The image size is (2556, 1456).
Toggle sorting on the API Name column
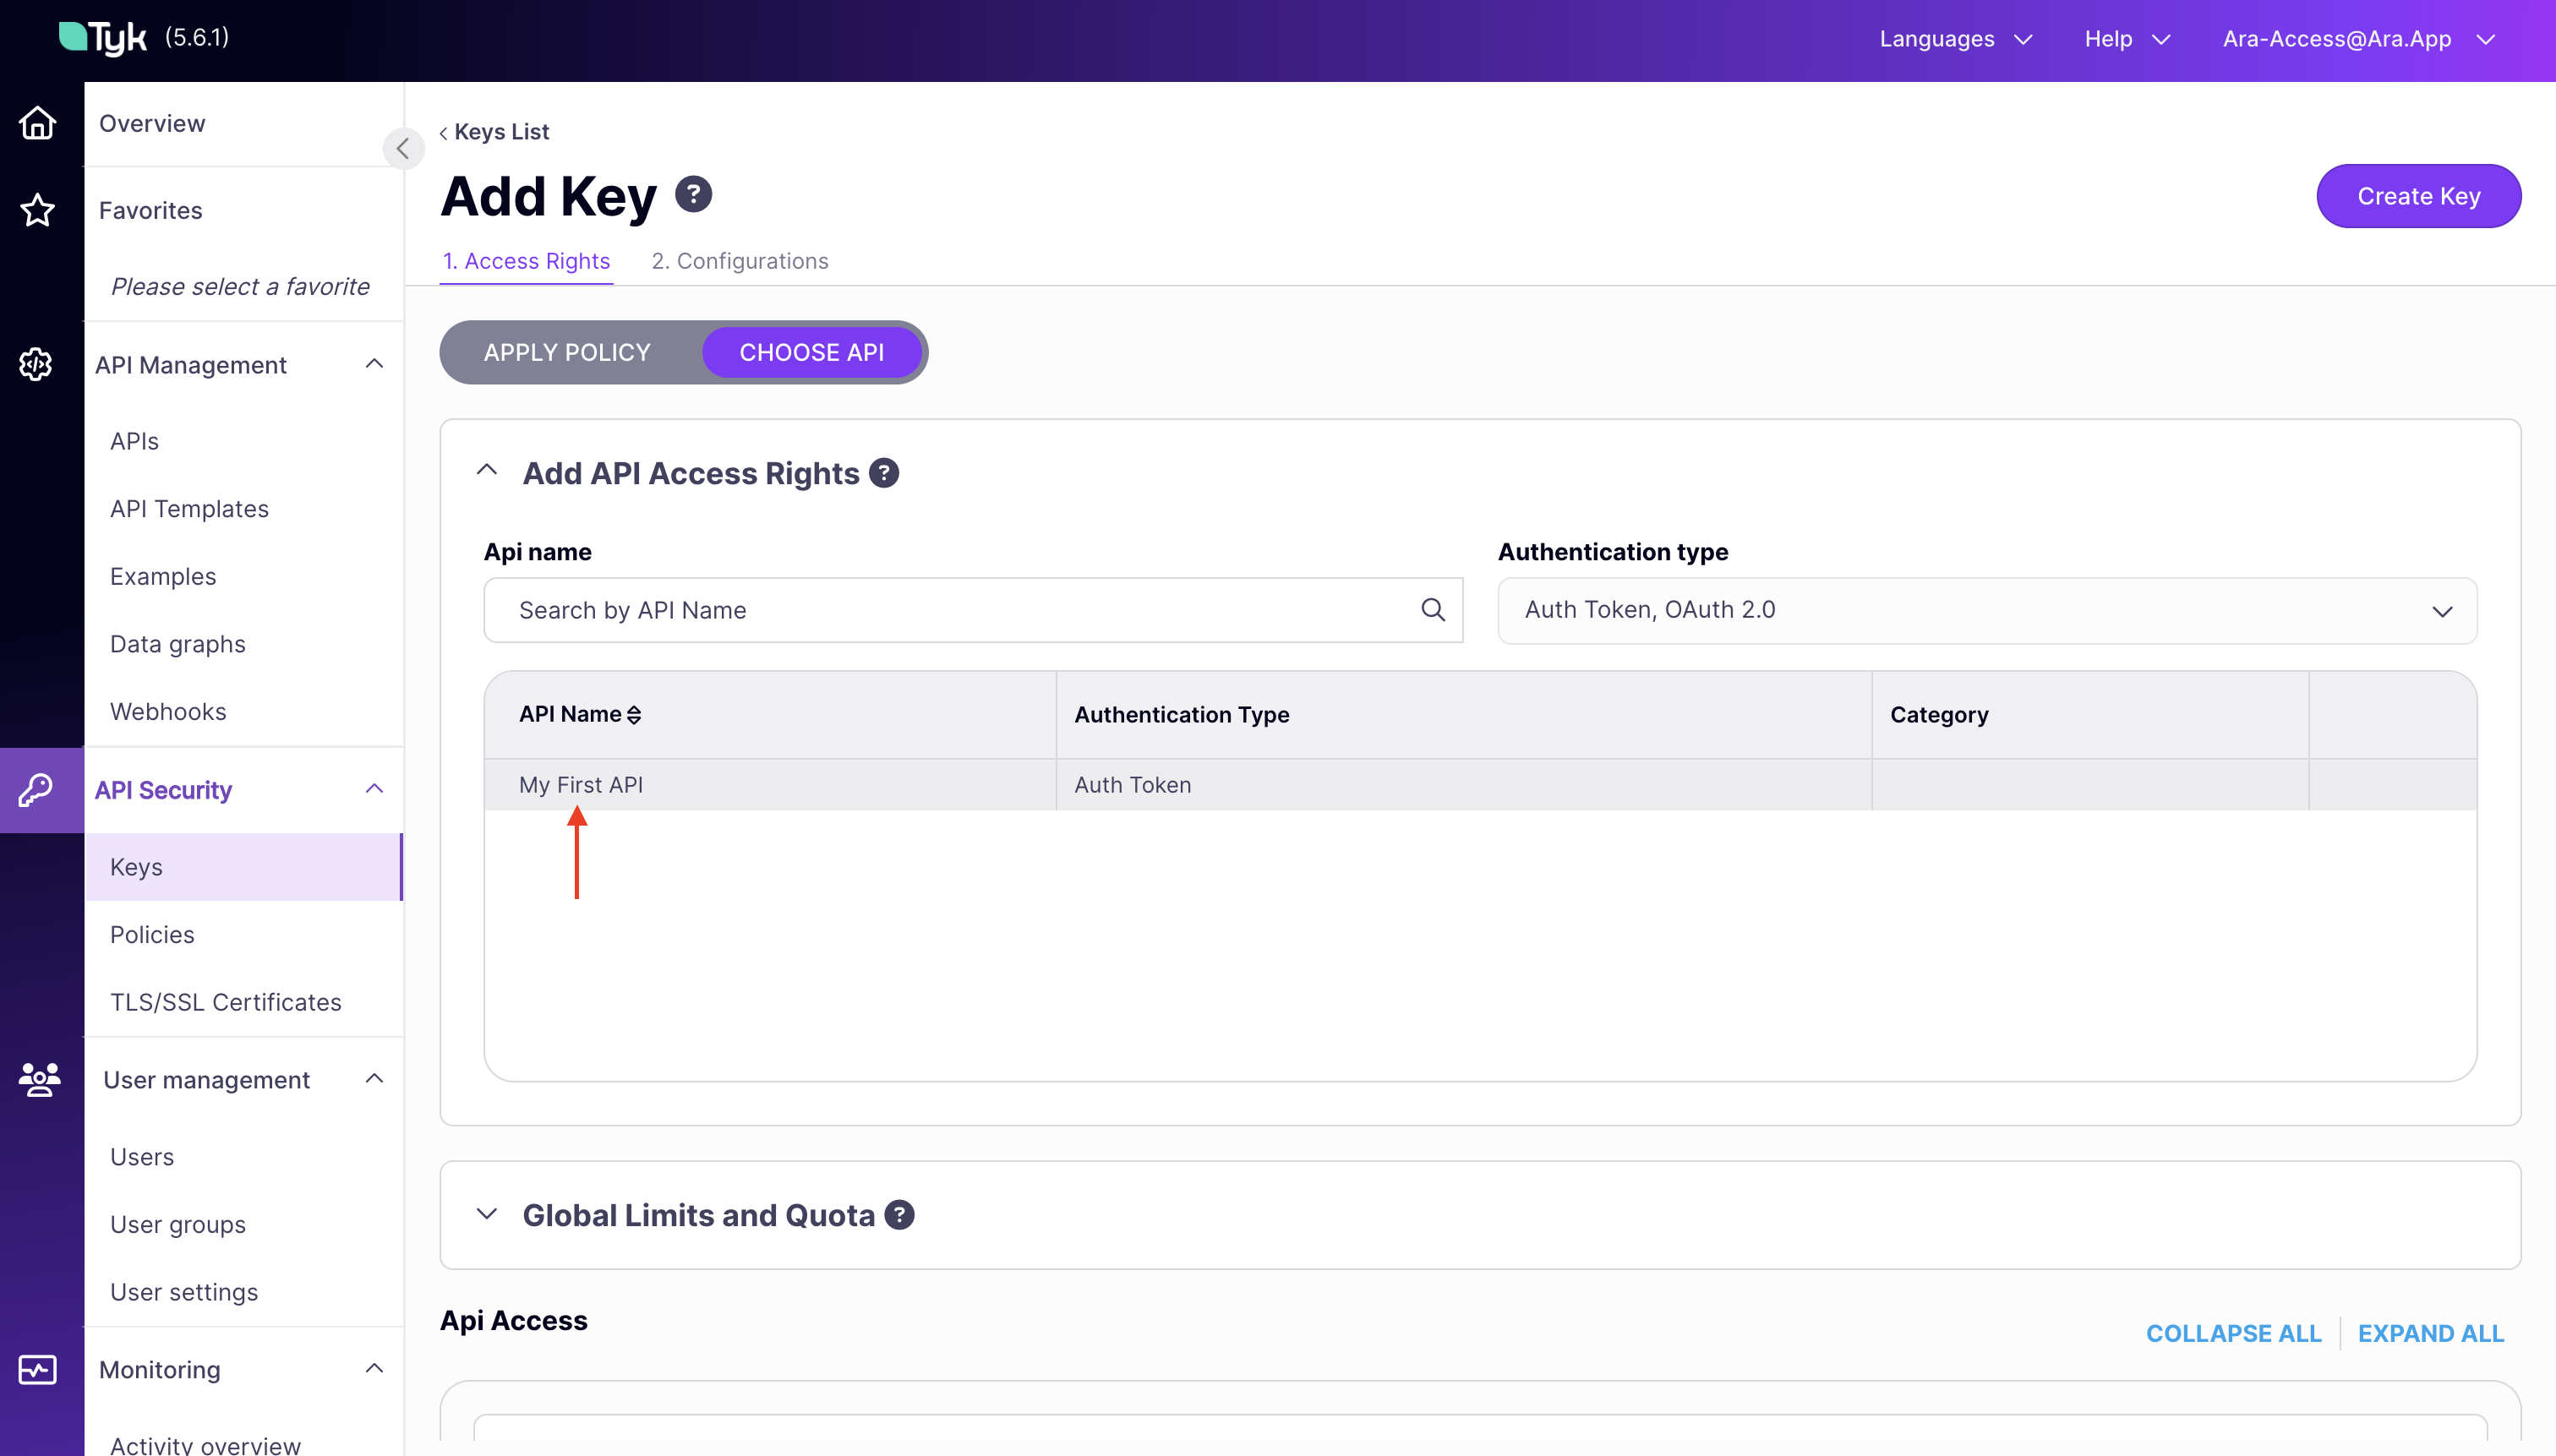635,714
